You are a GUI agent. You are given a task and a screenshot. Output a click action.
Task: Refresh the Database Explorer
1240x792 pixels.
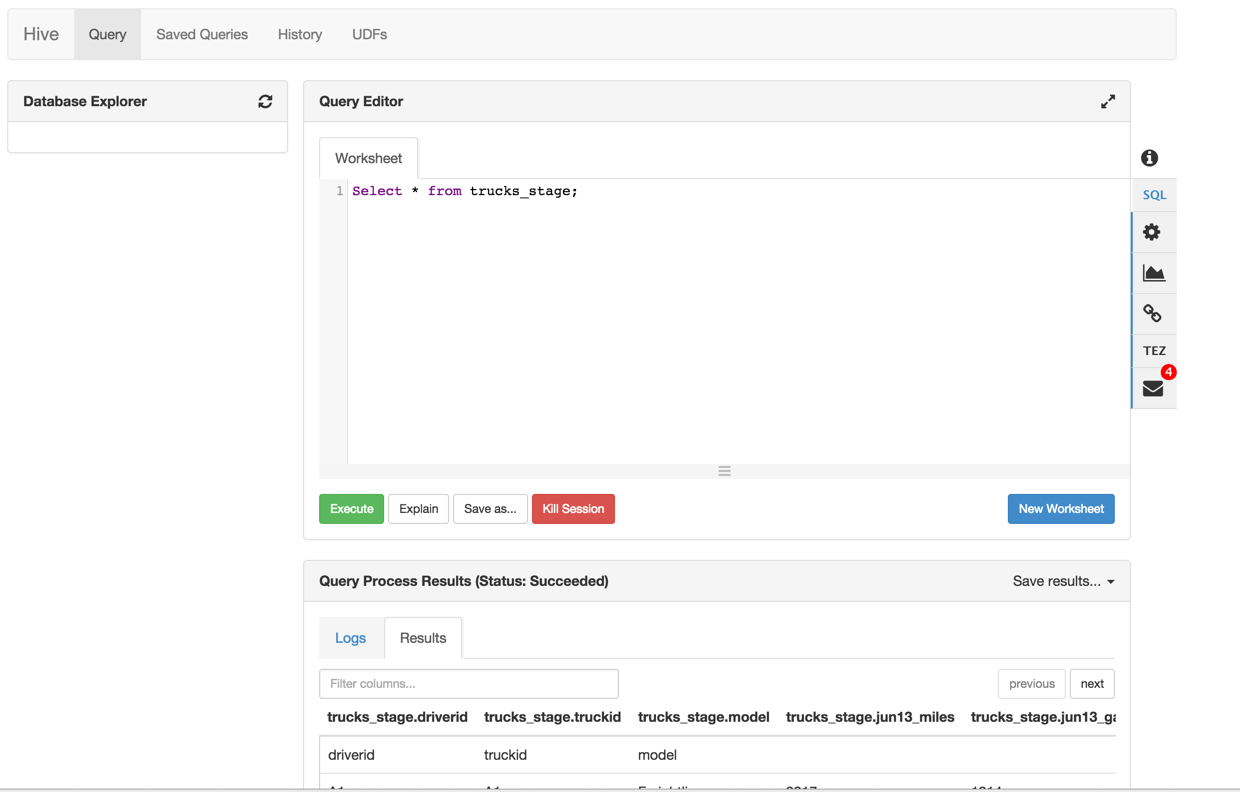[x=264, y=101]
